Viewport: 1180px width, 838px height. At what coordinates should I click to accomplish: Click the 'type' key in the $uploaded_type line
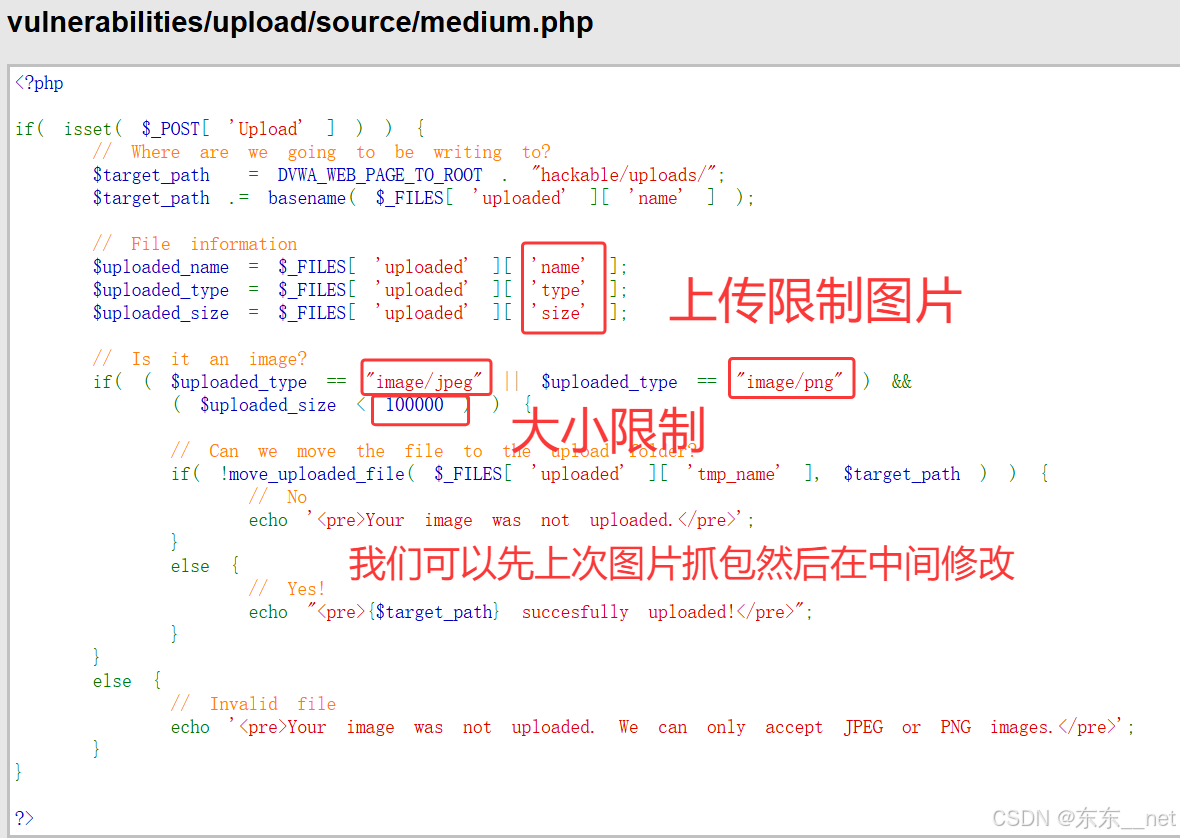pos(560,290)
